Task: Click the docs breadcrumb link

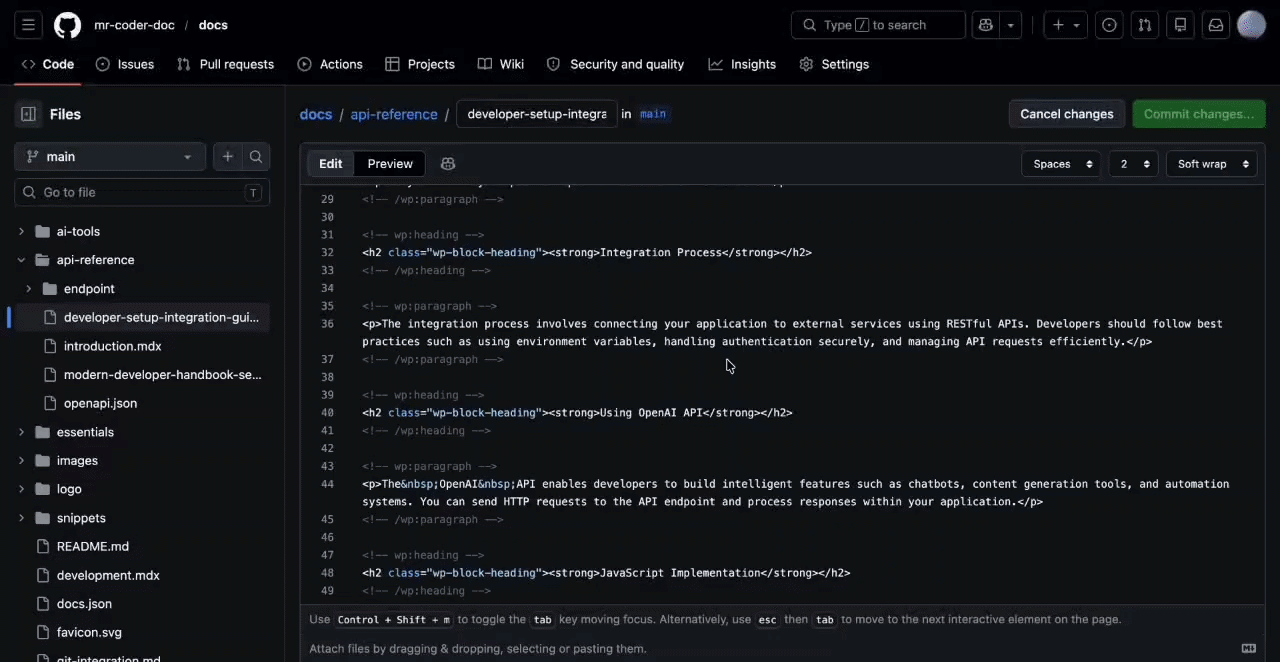Action: [316, 114]
